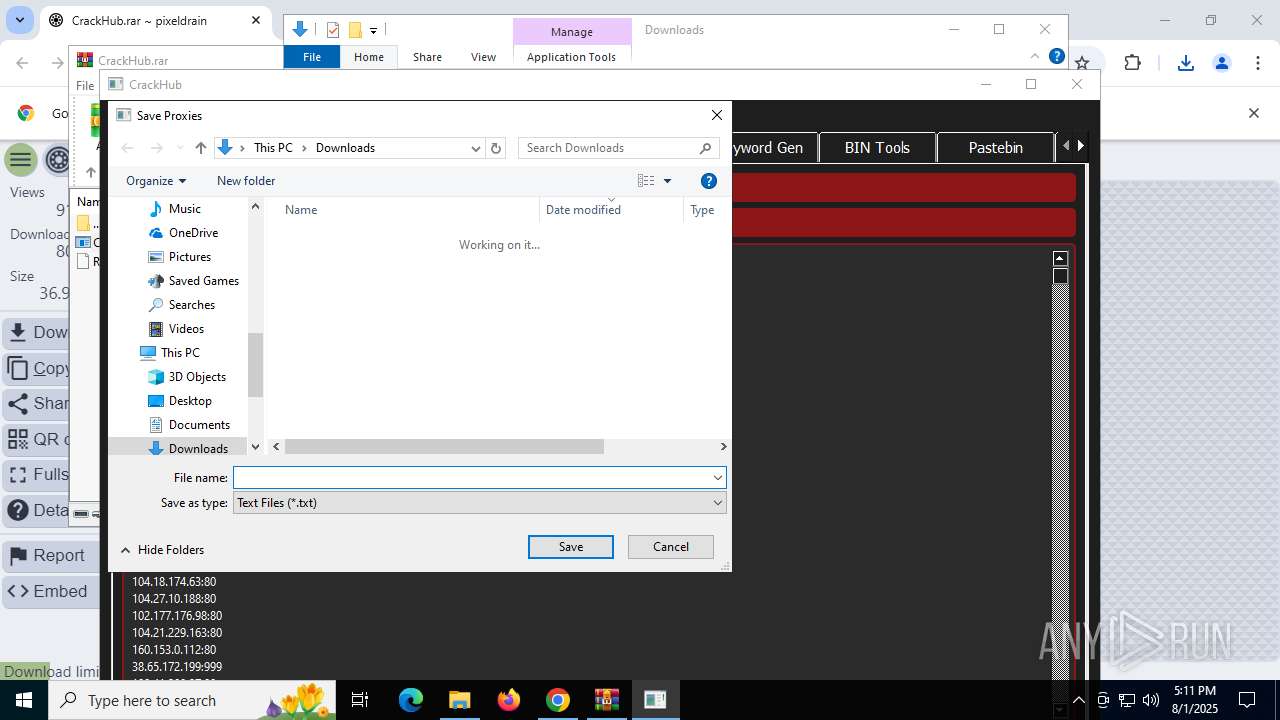Select Music in the navigation tree
Image resolution: width=1280 pixels, height=720 pixels.
pyautogui.click(x=185, y=209)
